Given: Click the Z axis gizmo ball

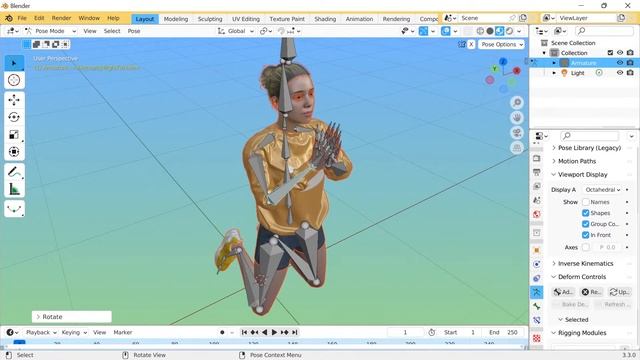Looking at the screenshot, I should [x=503, y=62].
